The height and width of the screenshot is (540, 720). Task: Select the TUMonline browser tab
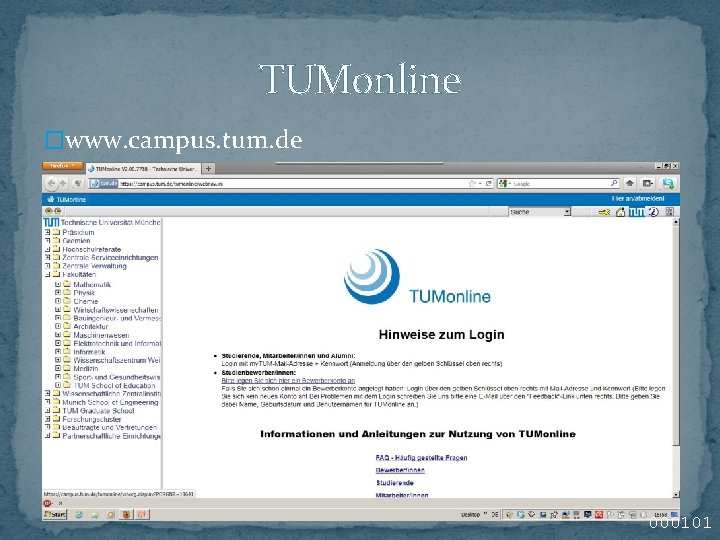[x=143, y=169]
